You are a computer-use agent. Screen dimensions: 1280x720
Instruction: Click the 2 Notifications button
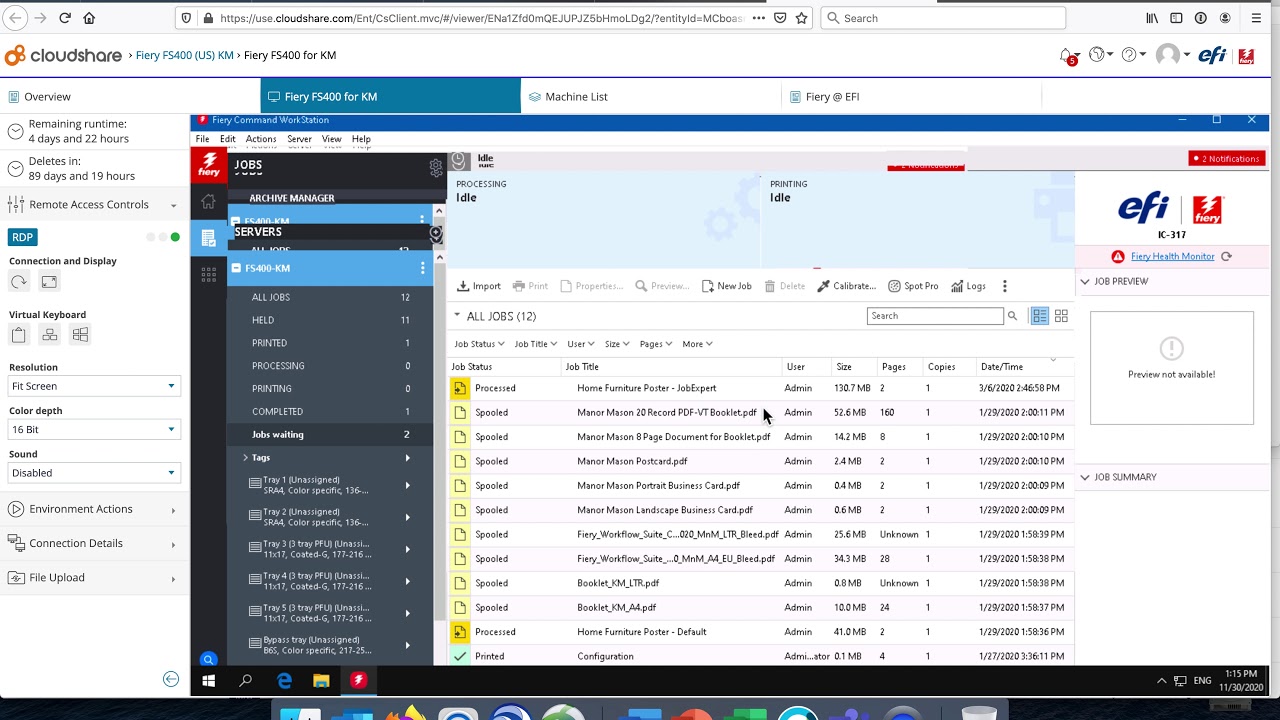click(x=1227, y=159)
